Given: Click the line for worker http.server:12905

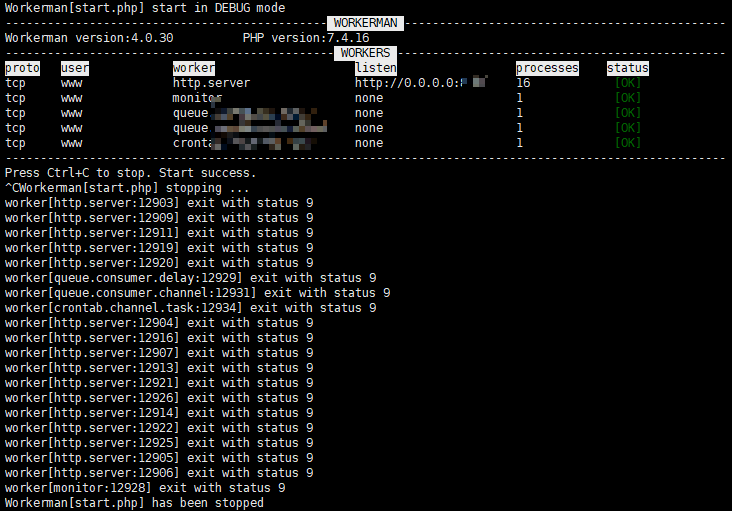Looking at the screenshot, I should 159,458.
